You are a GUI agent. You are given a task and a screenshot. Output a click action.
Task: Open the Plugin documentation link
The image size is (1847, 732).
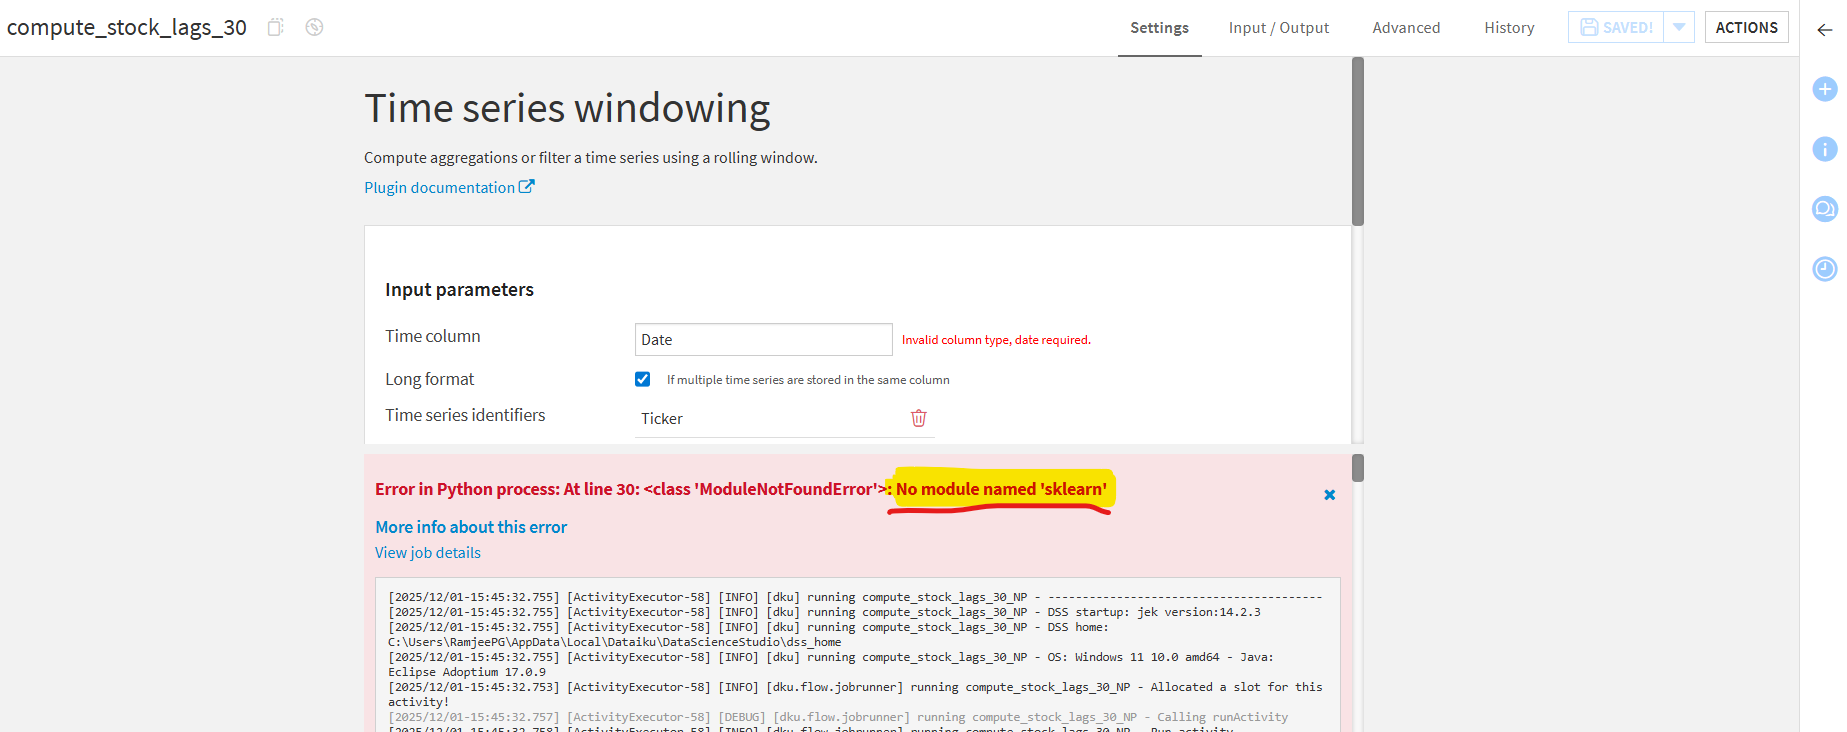point(439,187)
